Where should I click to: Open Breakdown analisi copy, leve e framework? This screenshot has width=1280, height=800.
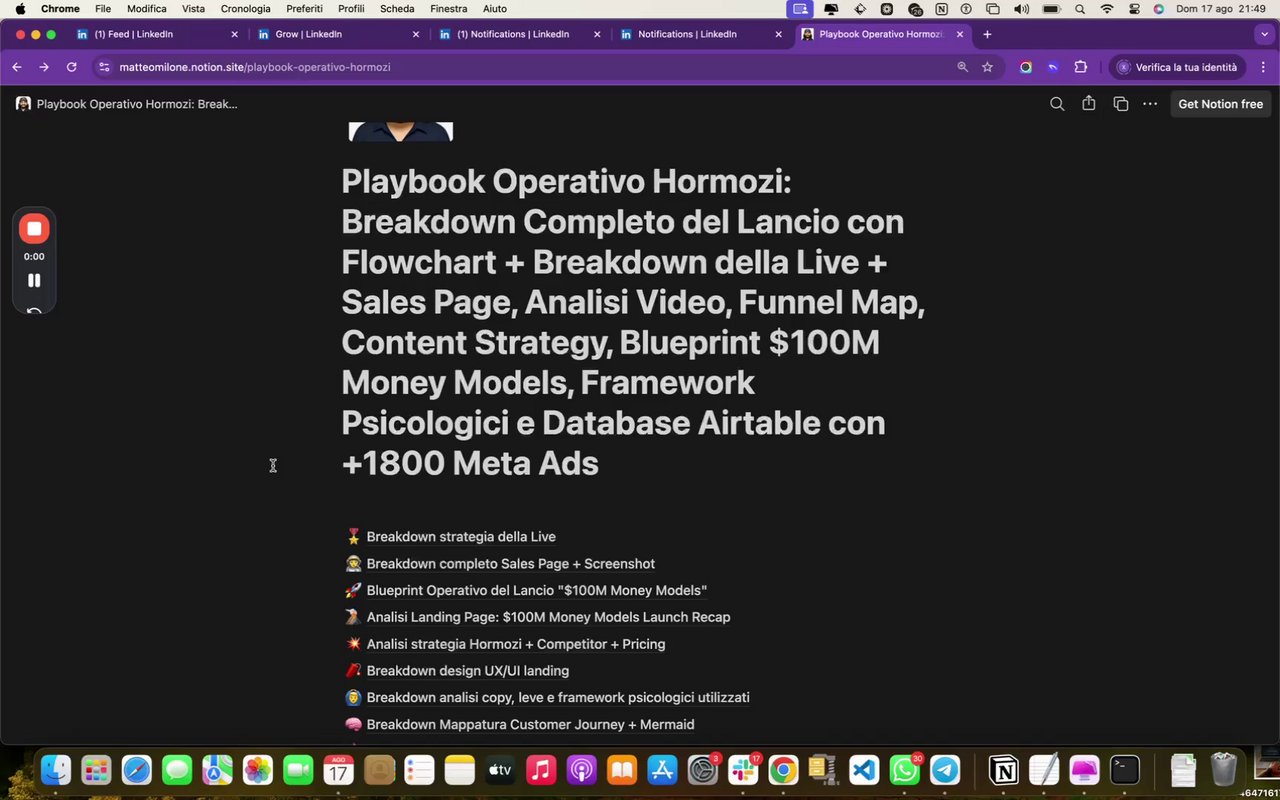click(x=558, y=698)
